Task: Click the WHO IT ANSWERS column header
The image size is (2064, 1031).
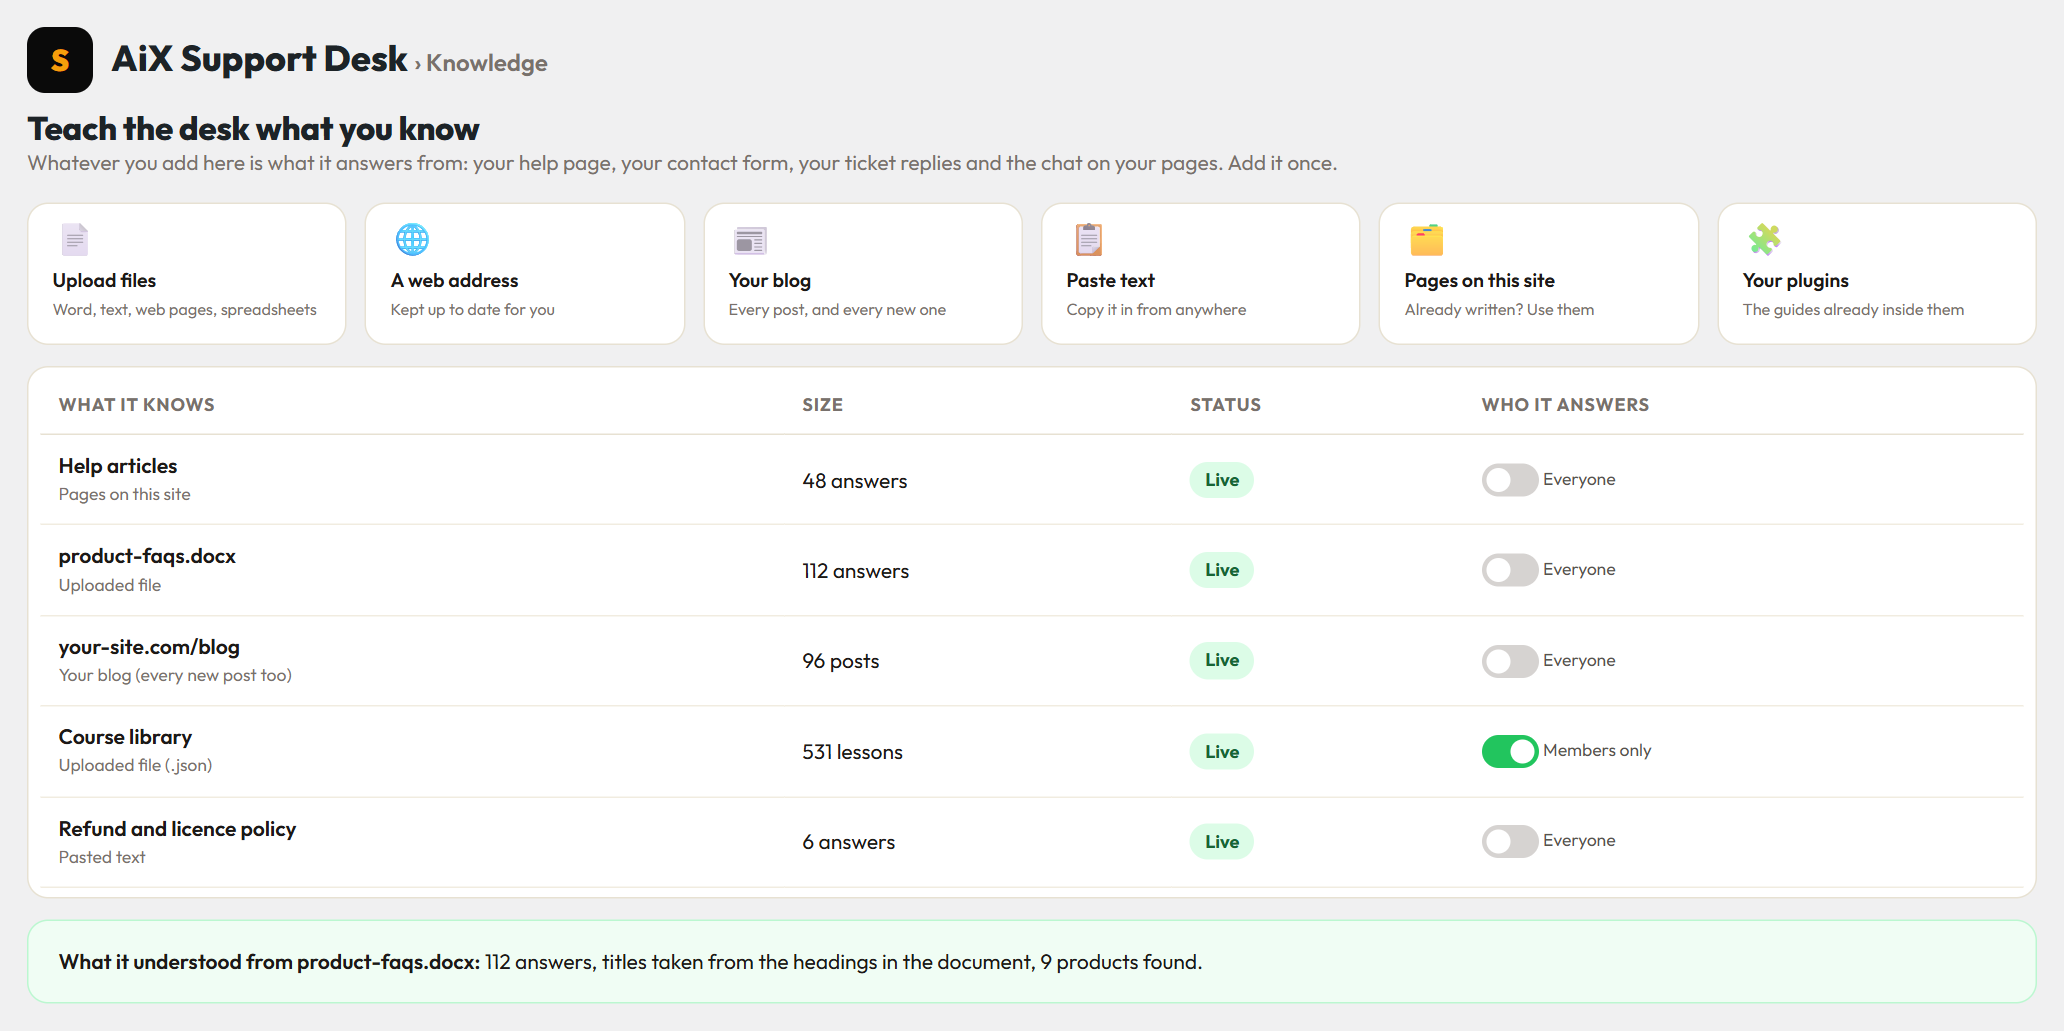Action: (x=1565, y=405)
